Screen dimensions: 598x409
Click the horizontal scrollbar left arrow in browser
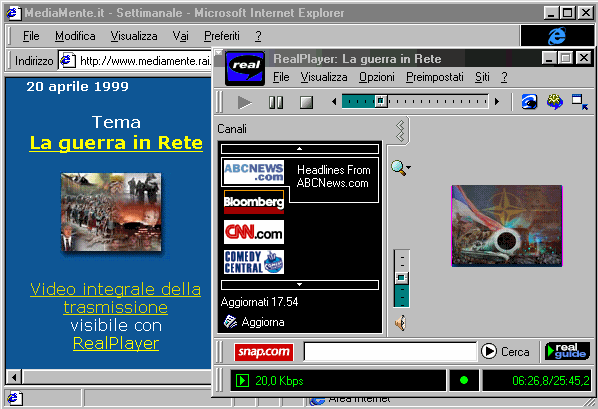tap(14, 378)
